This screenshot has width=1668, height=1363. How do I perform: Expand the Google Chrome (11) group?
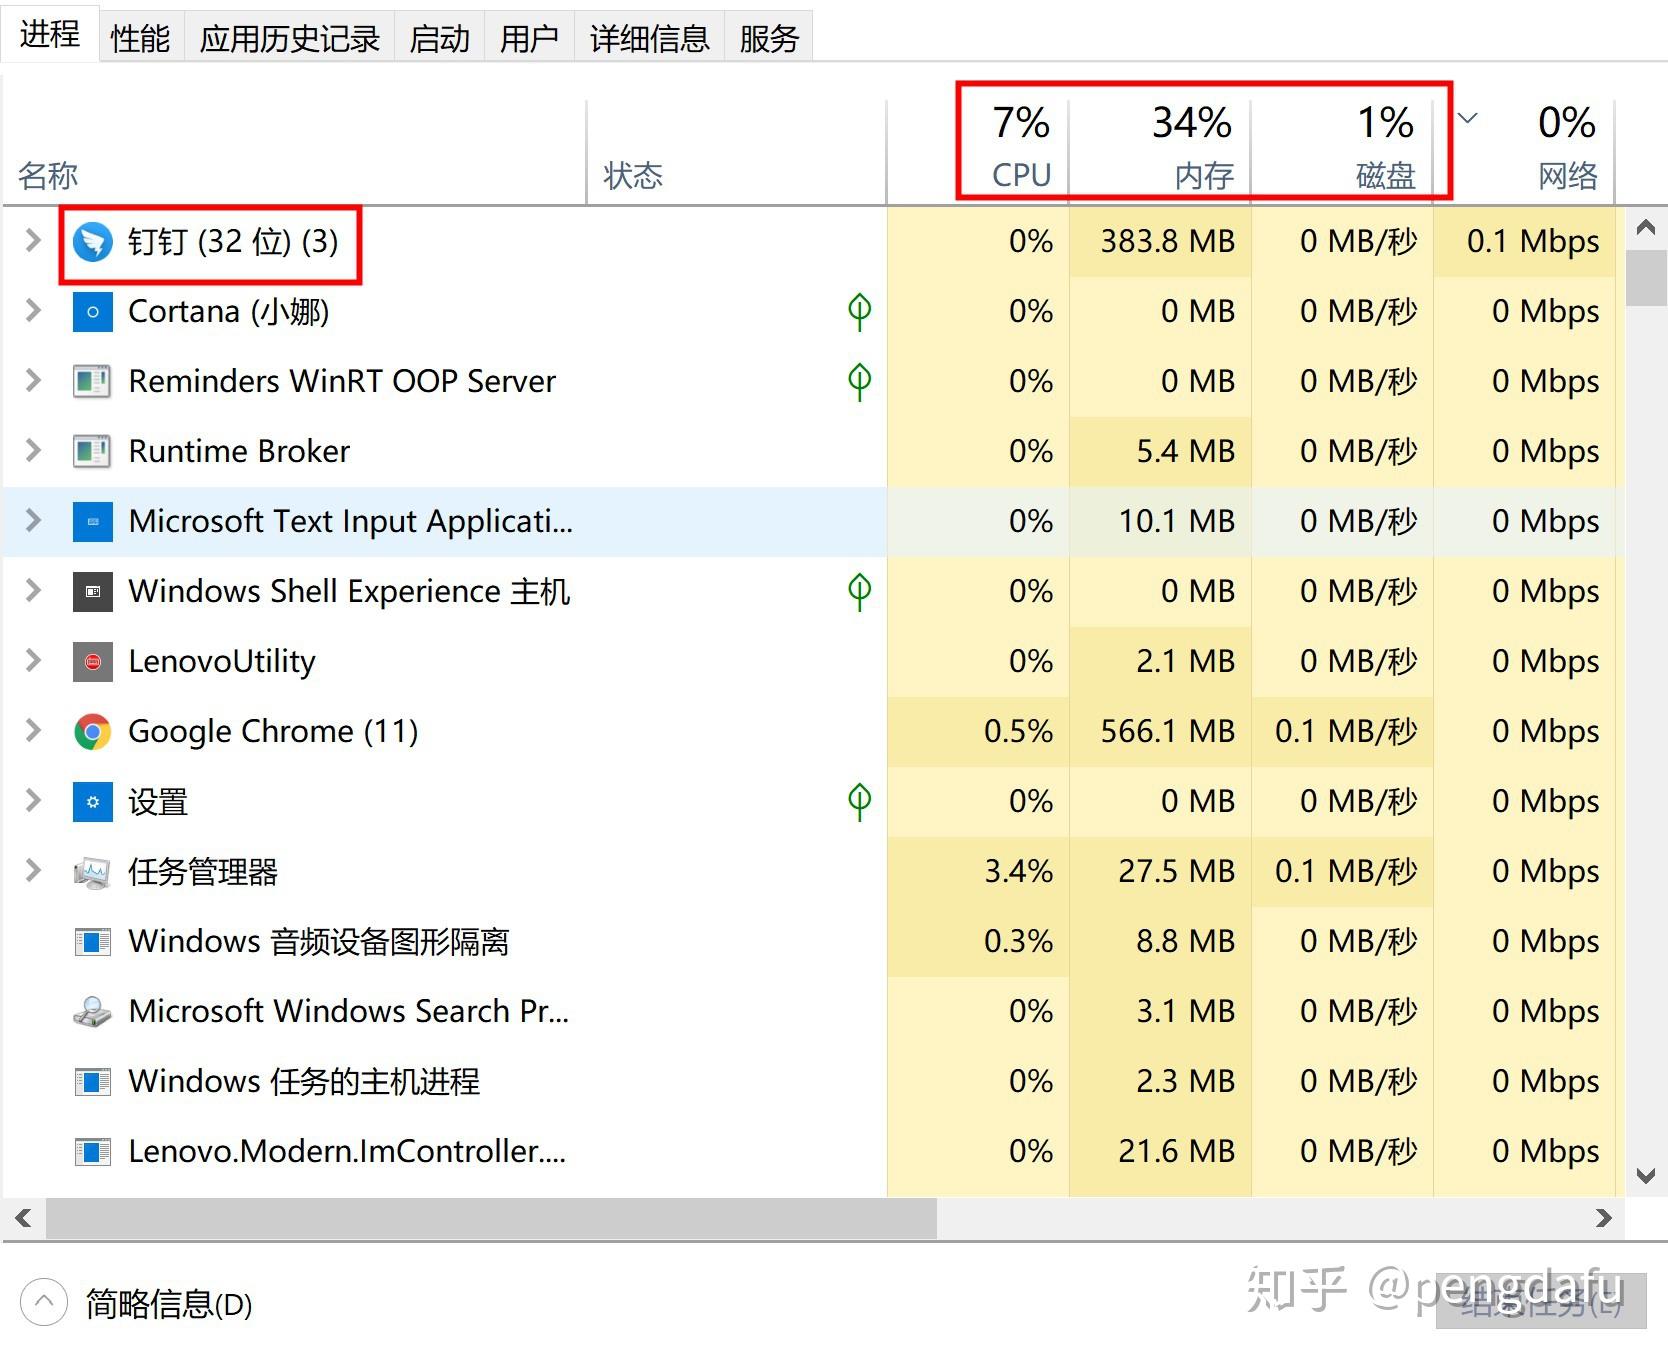coord(33,731)
